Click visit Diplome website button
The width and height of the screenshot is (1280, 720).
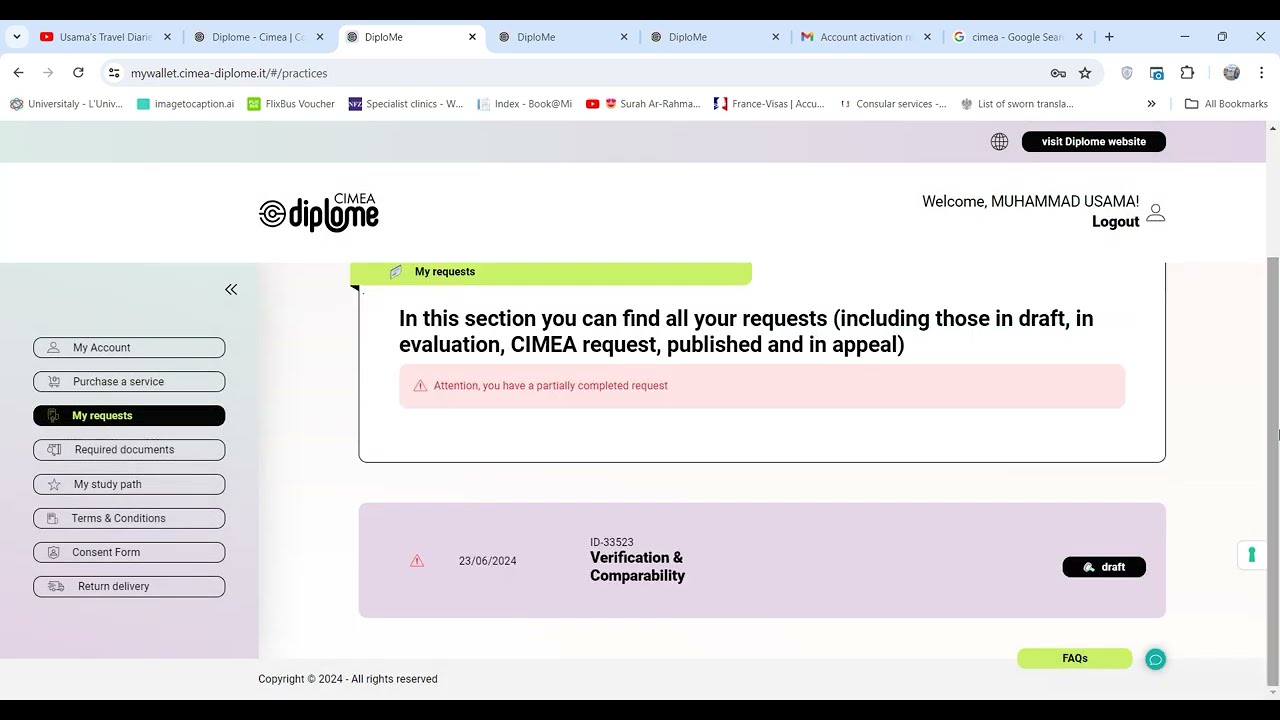1094,141
